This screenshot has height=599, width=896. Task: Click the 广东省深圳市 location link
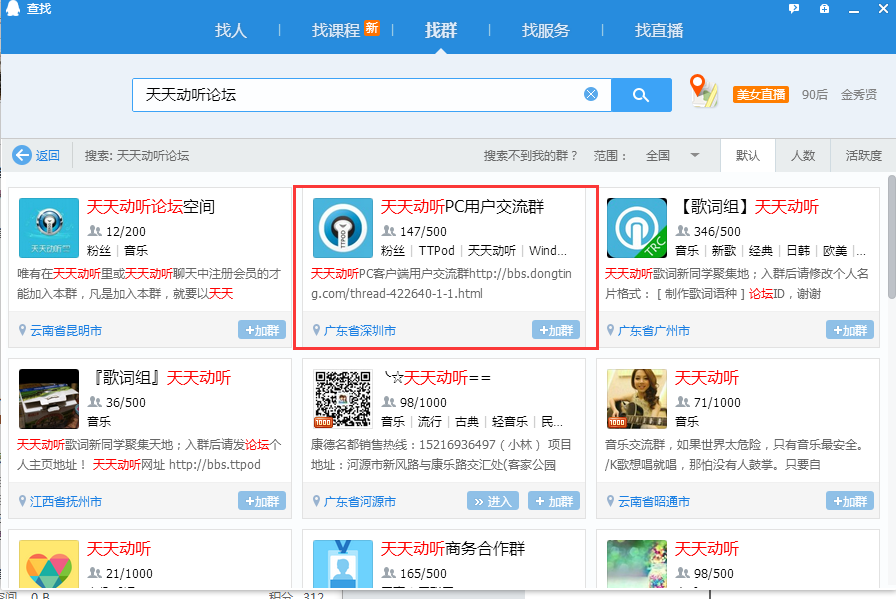[x=359, y=330]
